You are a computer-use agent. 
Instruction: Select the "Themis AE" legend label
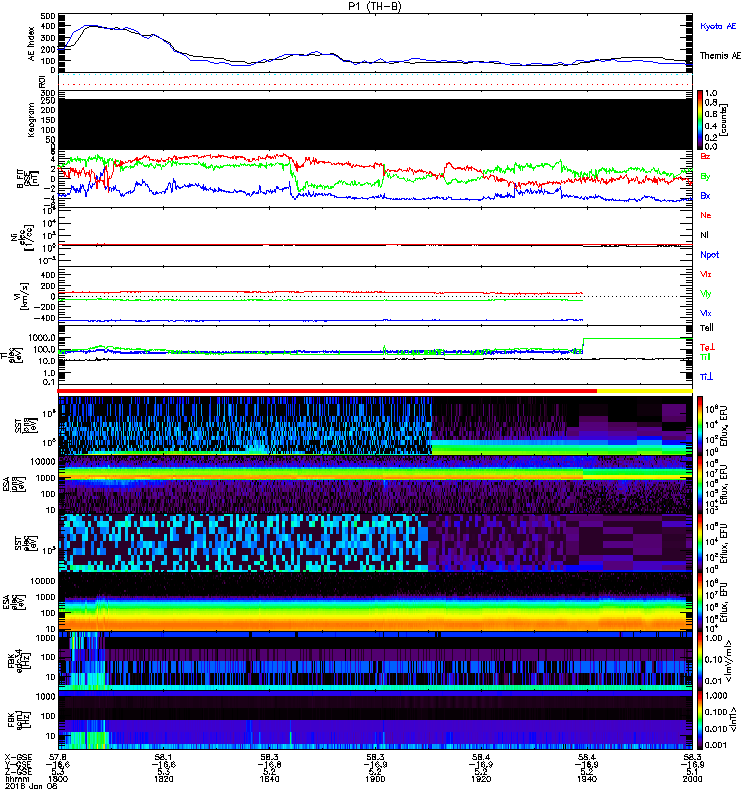720,56
